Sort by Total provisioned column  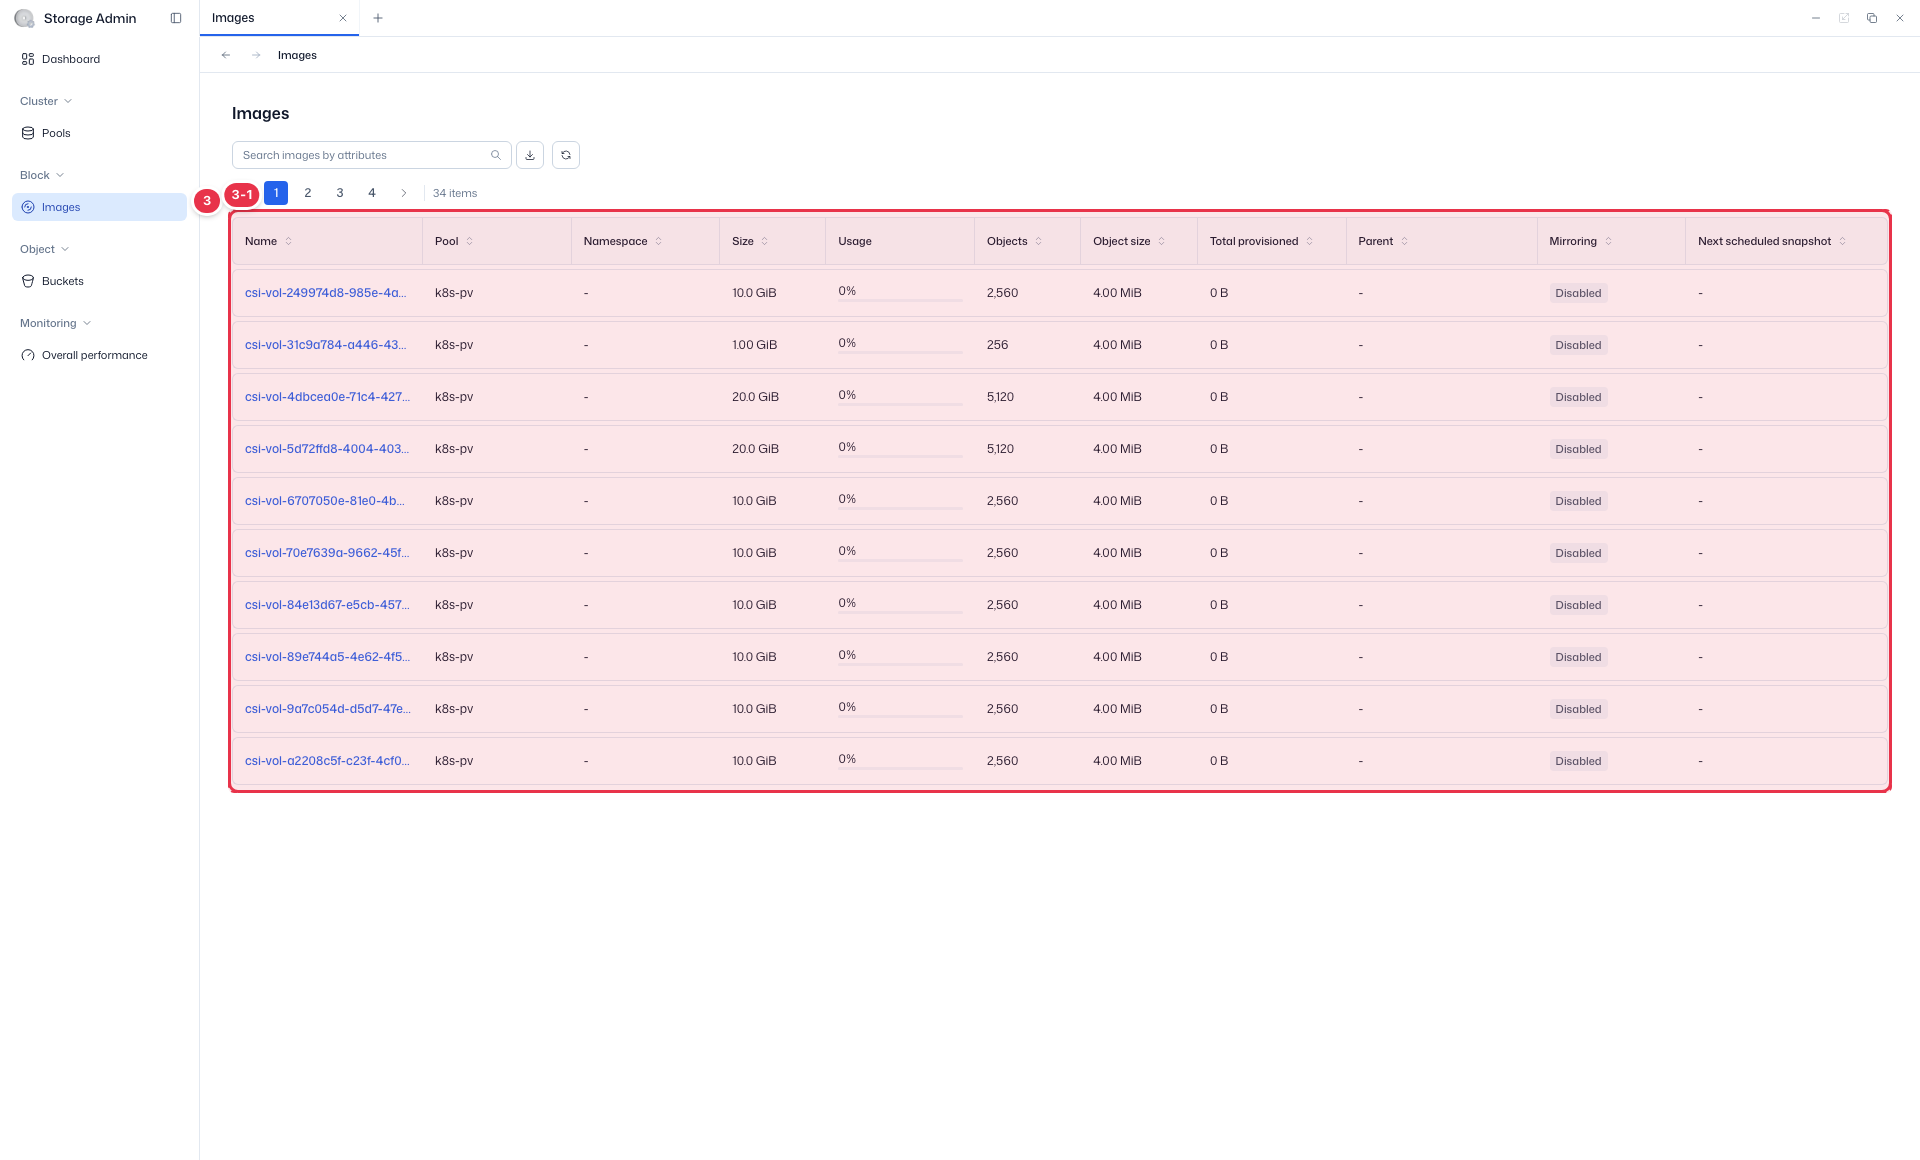click(x=1310, y=241)
